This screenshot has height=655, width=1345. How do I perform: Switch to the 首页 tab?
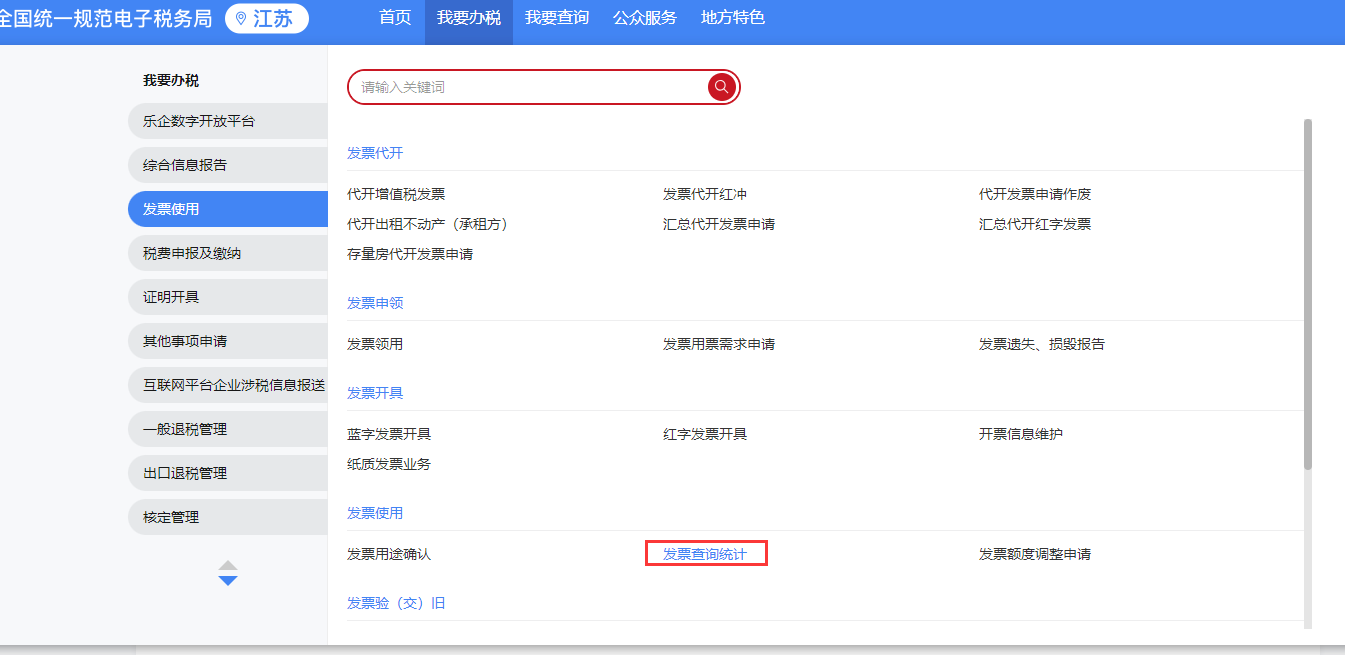(x=395, y=18)
